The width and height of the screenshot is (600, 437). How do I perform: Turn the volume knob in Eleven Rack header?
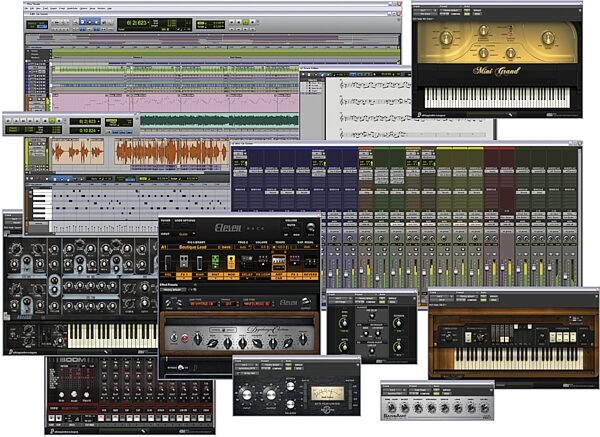[x=311, y=228]
